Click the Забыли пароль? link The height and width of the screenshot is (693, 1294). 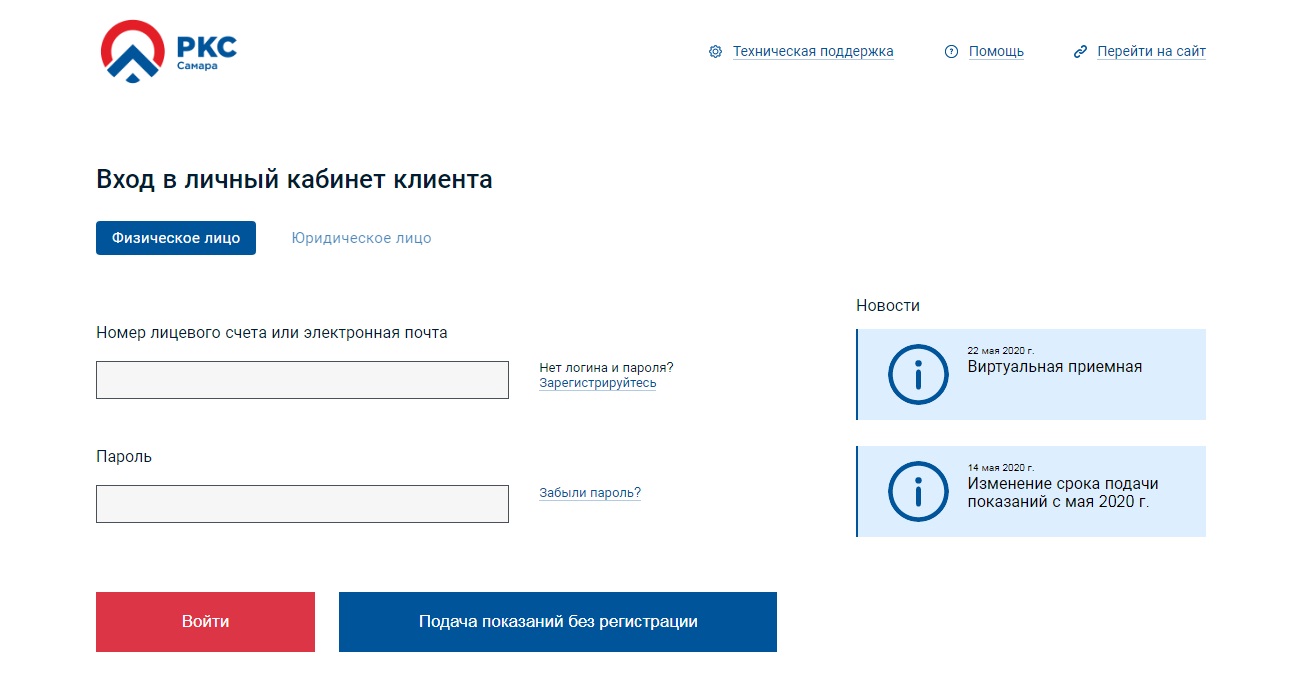pyautogui.click(x=590, y=493)
